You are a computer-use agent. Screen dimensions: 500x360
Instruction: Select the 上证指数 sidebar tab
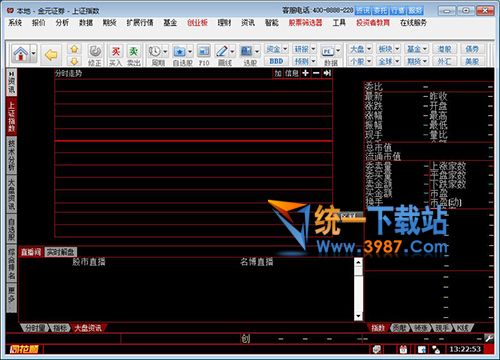tap(11, 116)
